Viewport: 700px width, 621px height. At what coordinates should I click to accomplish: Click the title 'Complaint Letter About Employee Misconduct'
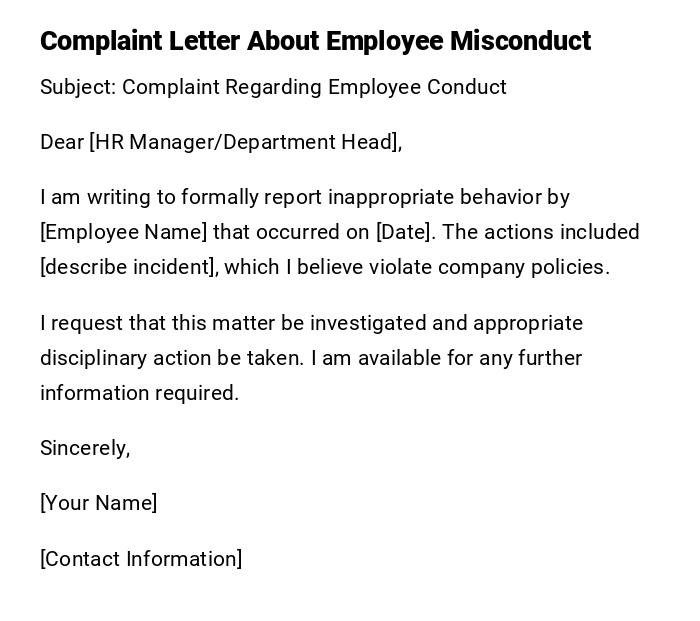315,41
